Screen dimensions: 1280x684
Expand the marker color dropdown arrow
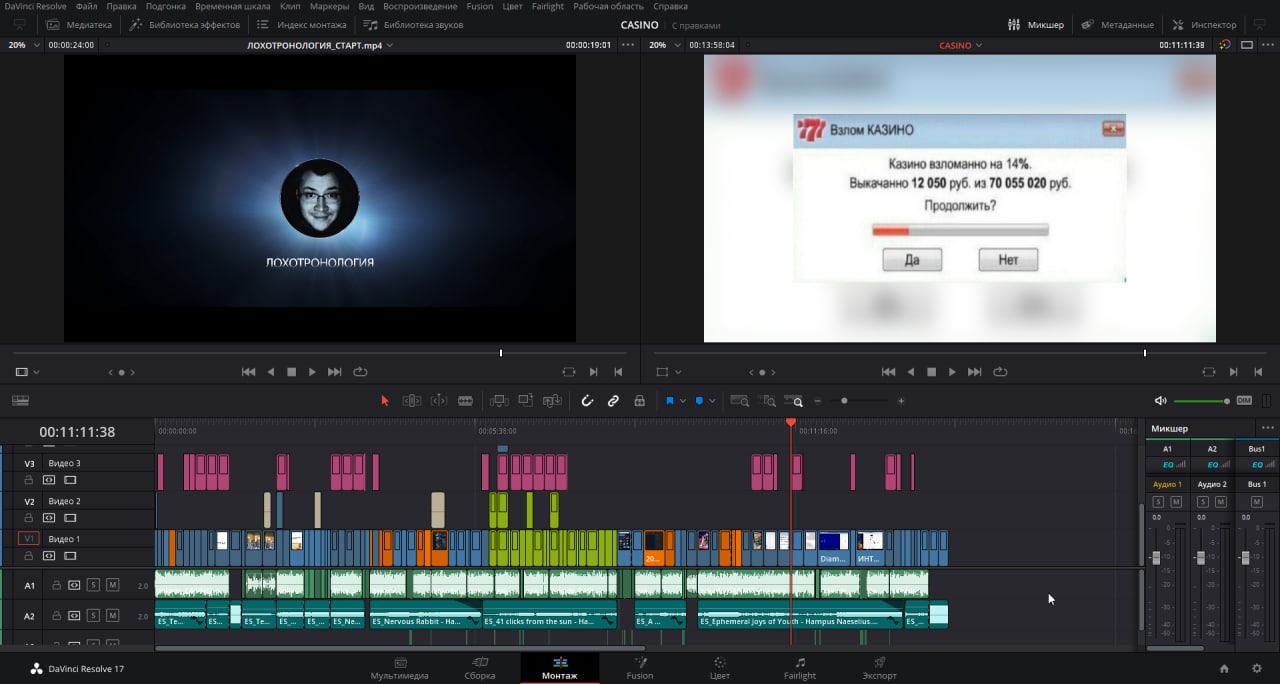(x=712, y=400)
